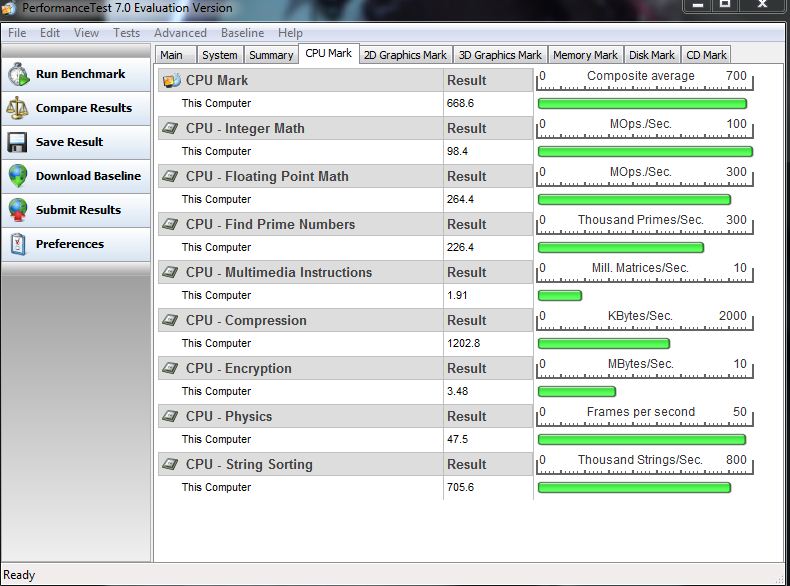Click the Thousand Primes/Sec. scale ruler
This screenshot has width=790, height=586.
coord(645,224)
